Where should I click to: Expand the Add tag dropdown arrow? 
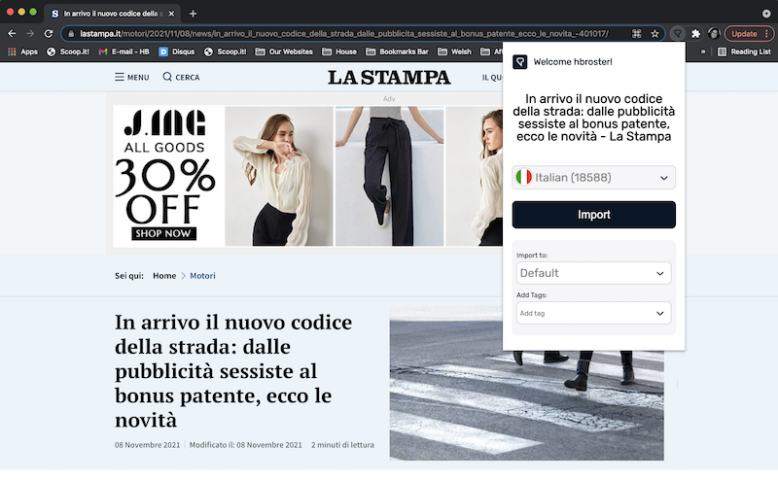pos(660,313)
